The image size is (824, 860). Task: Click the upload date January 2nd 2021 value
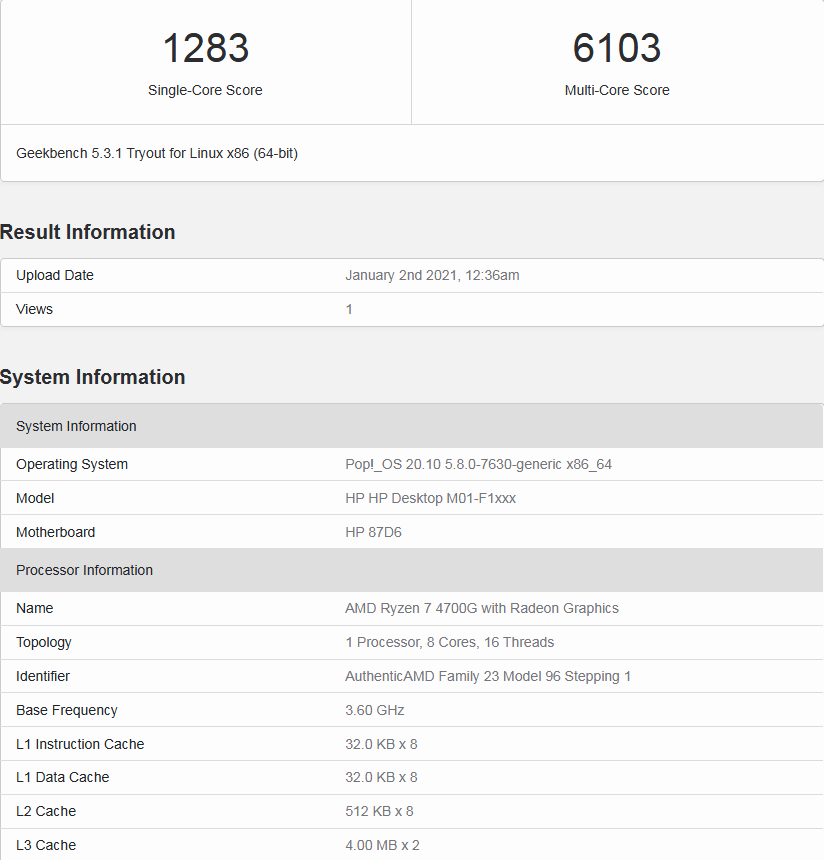pos(432,275)
